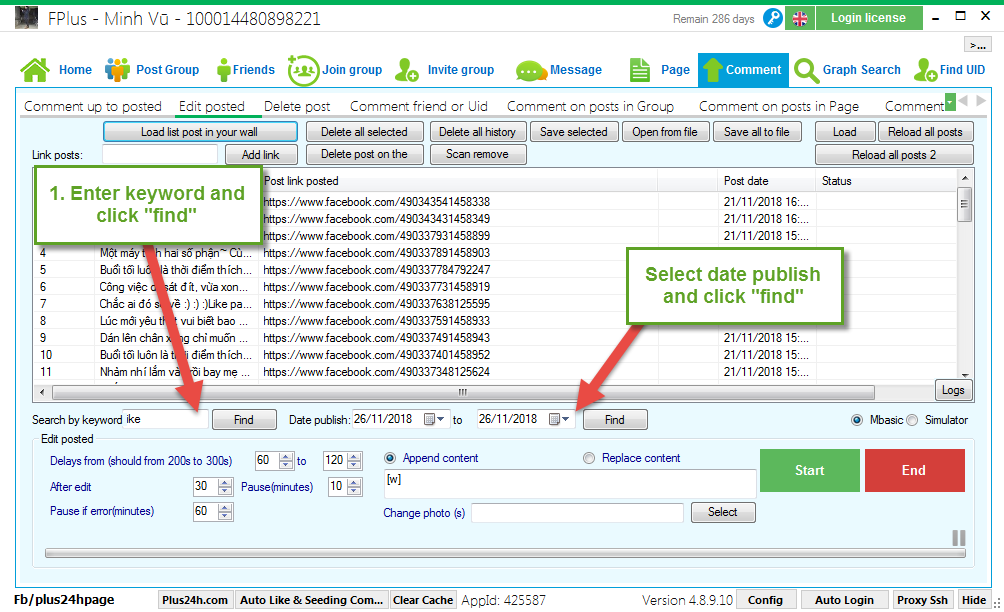Click the FPlus app icon in title bar

click(x=26, y=18)
